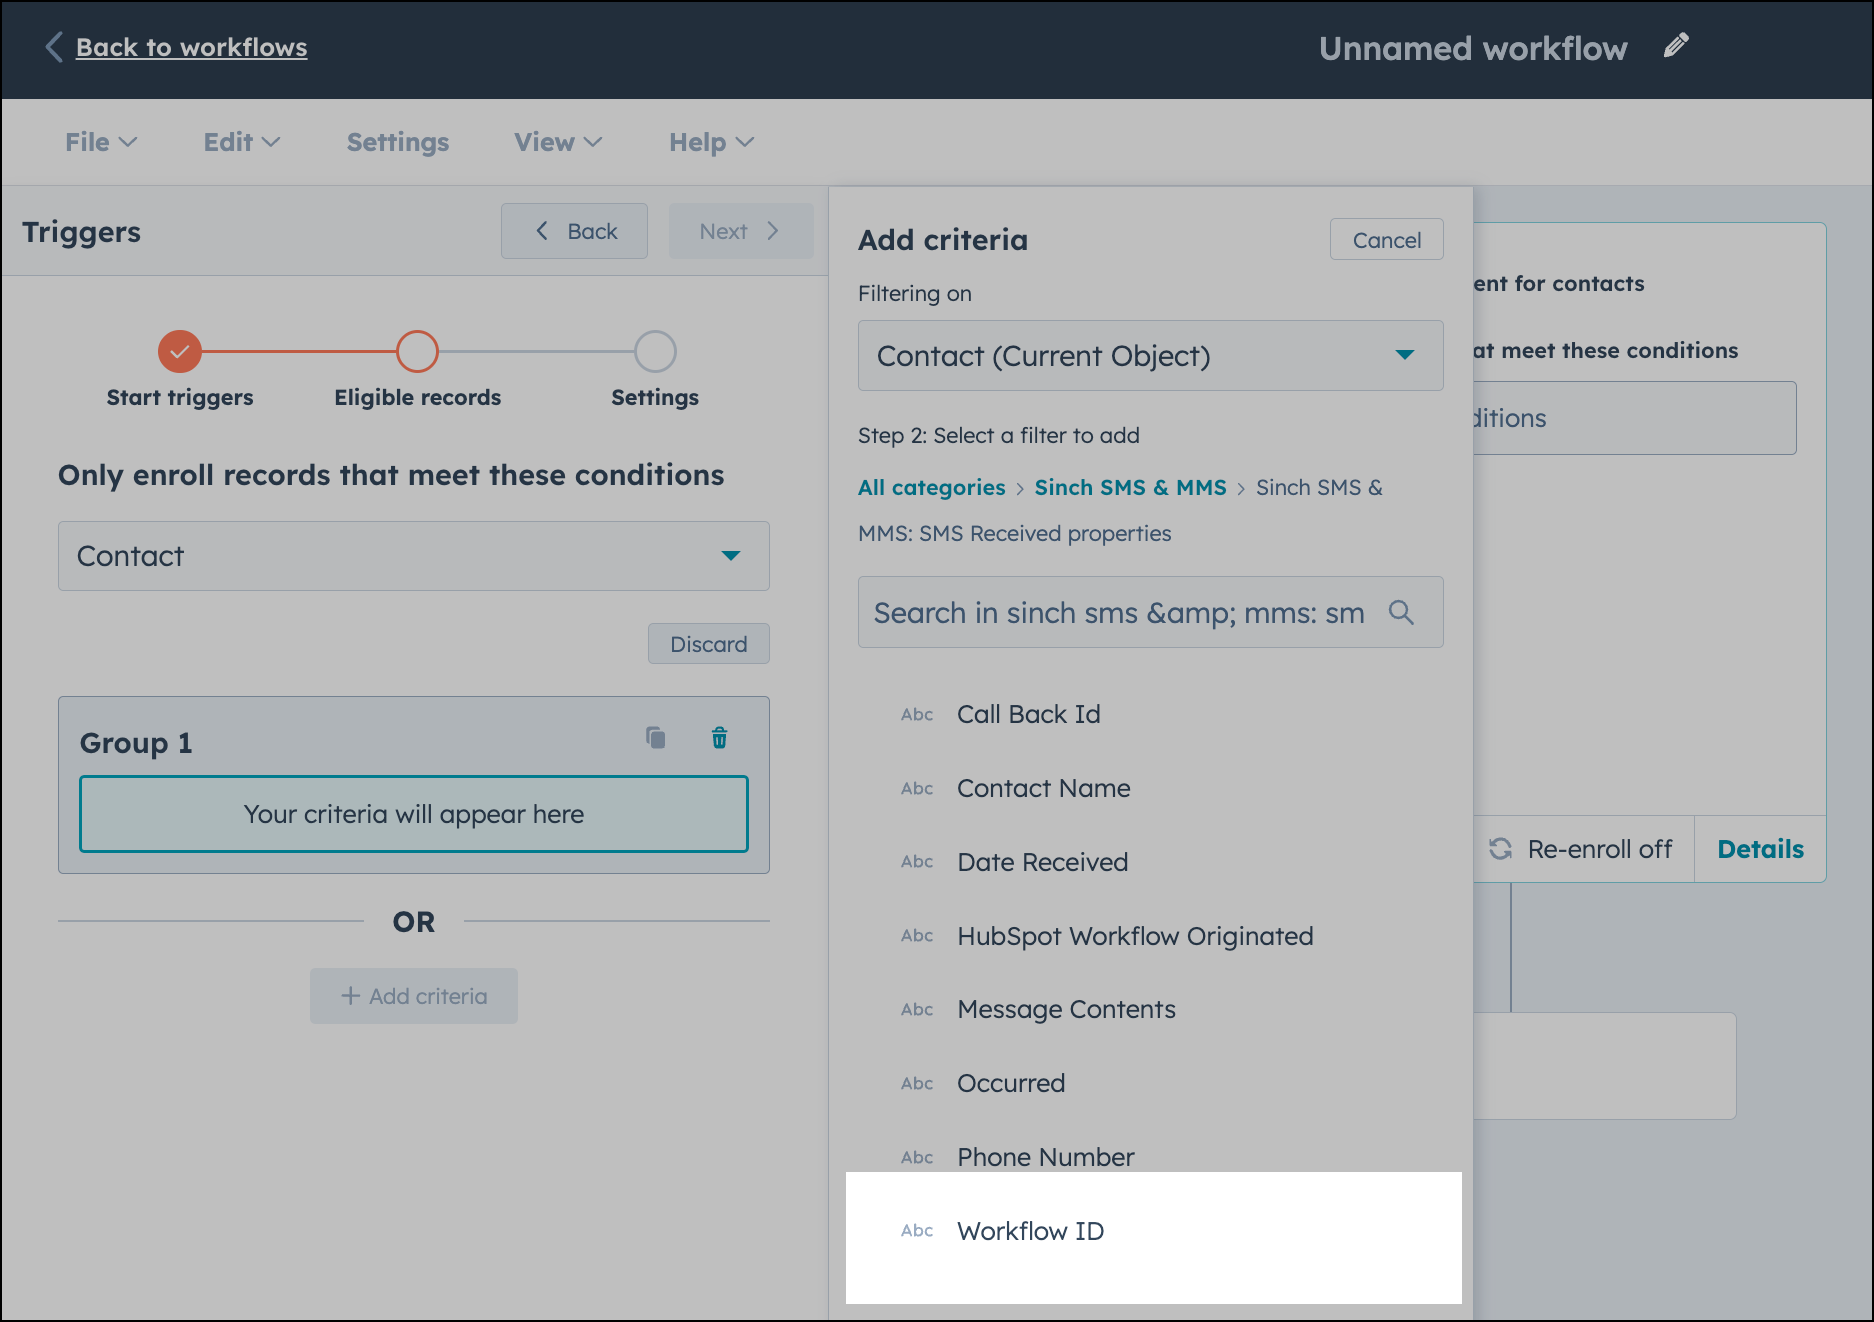Open the Contact (Current Object) filter dropdown
Image resolution: width=1874 pixels, height=1322 pixels.
click(x=1149, y=355)
